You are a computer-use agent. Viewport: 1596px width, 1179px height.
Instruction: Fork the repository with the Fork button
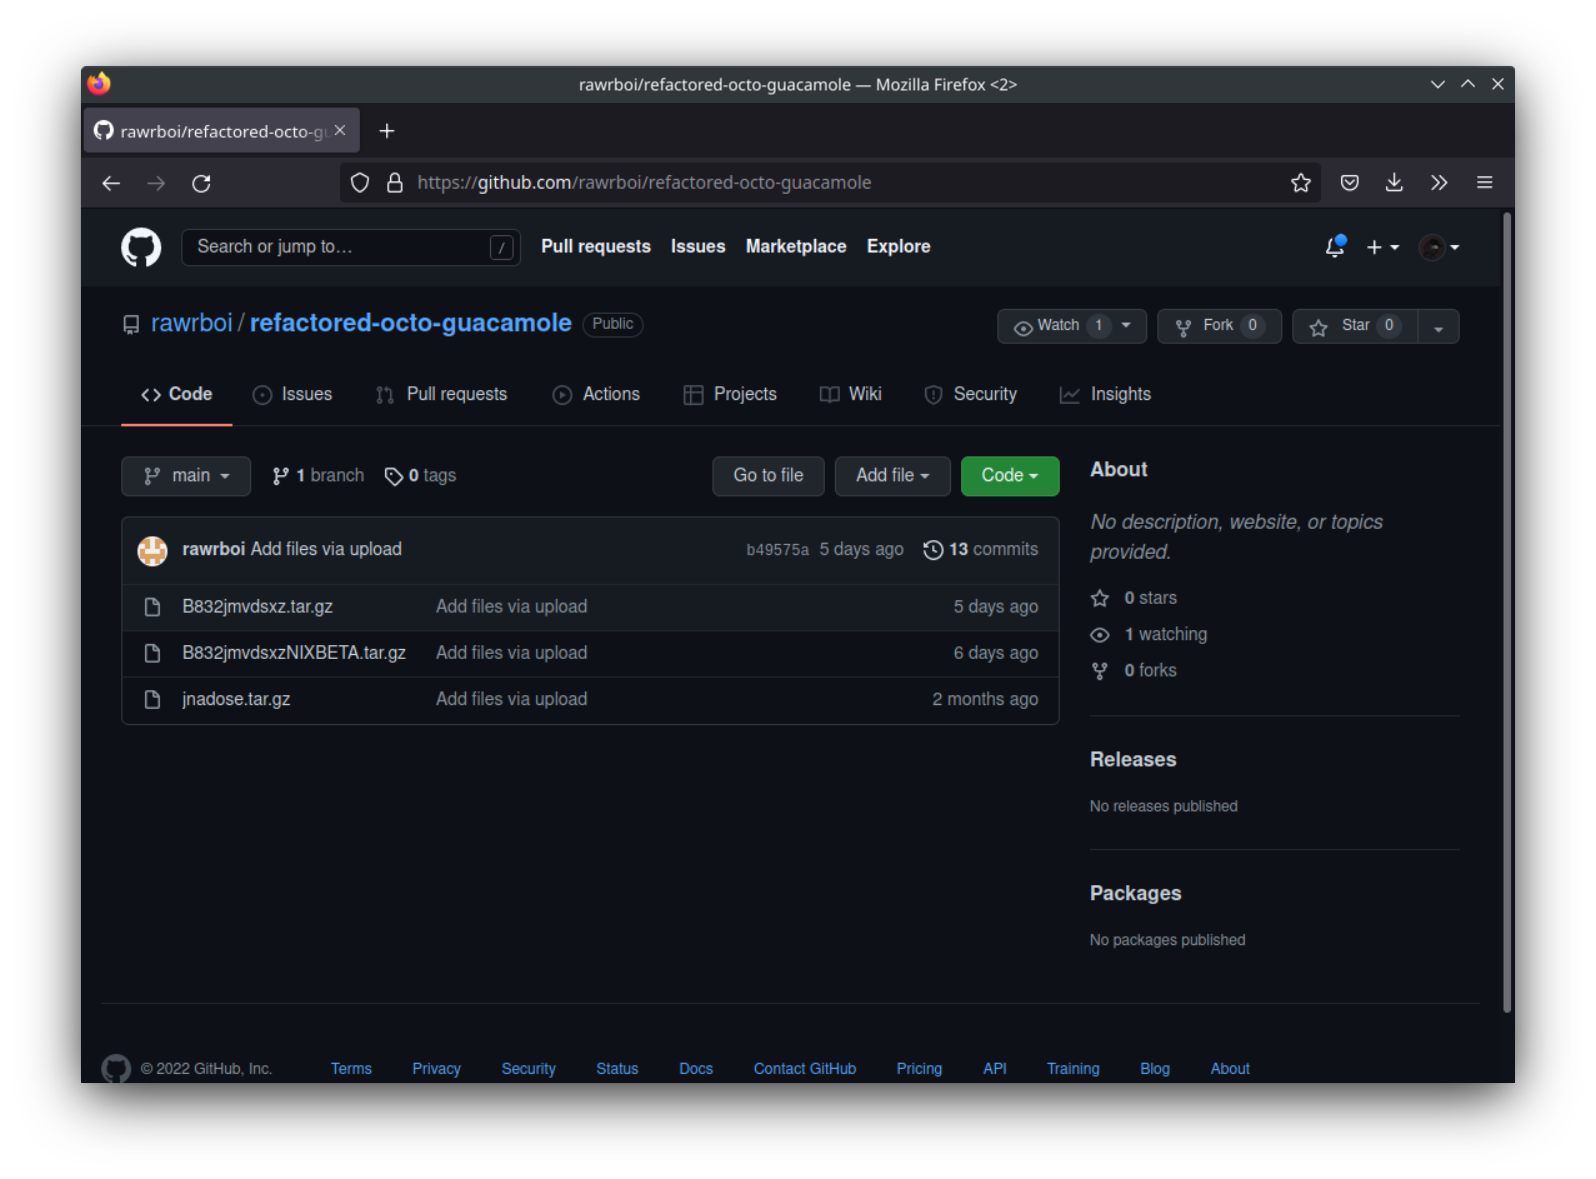(1219, 326)
